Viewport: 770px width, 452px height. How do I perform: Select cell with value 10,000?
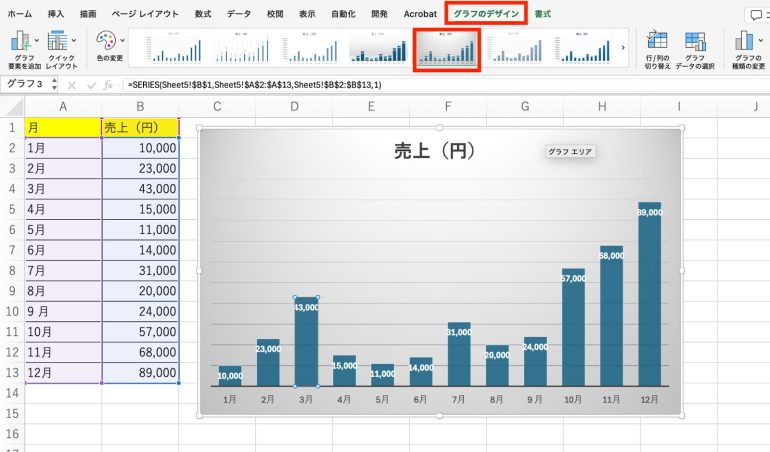[x=140, y=148]
